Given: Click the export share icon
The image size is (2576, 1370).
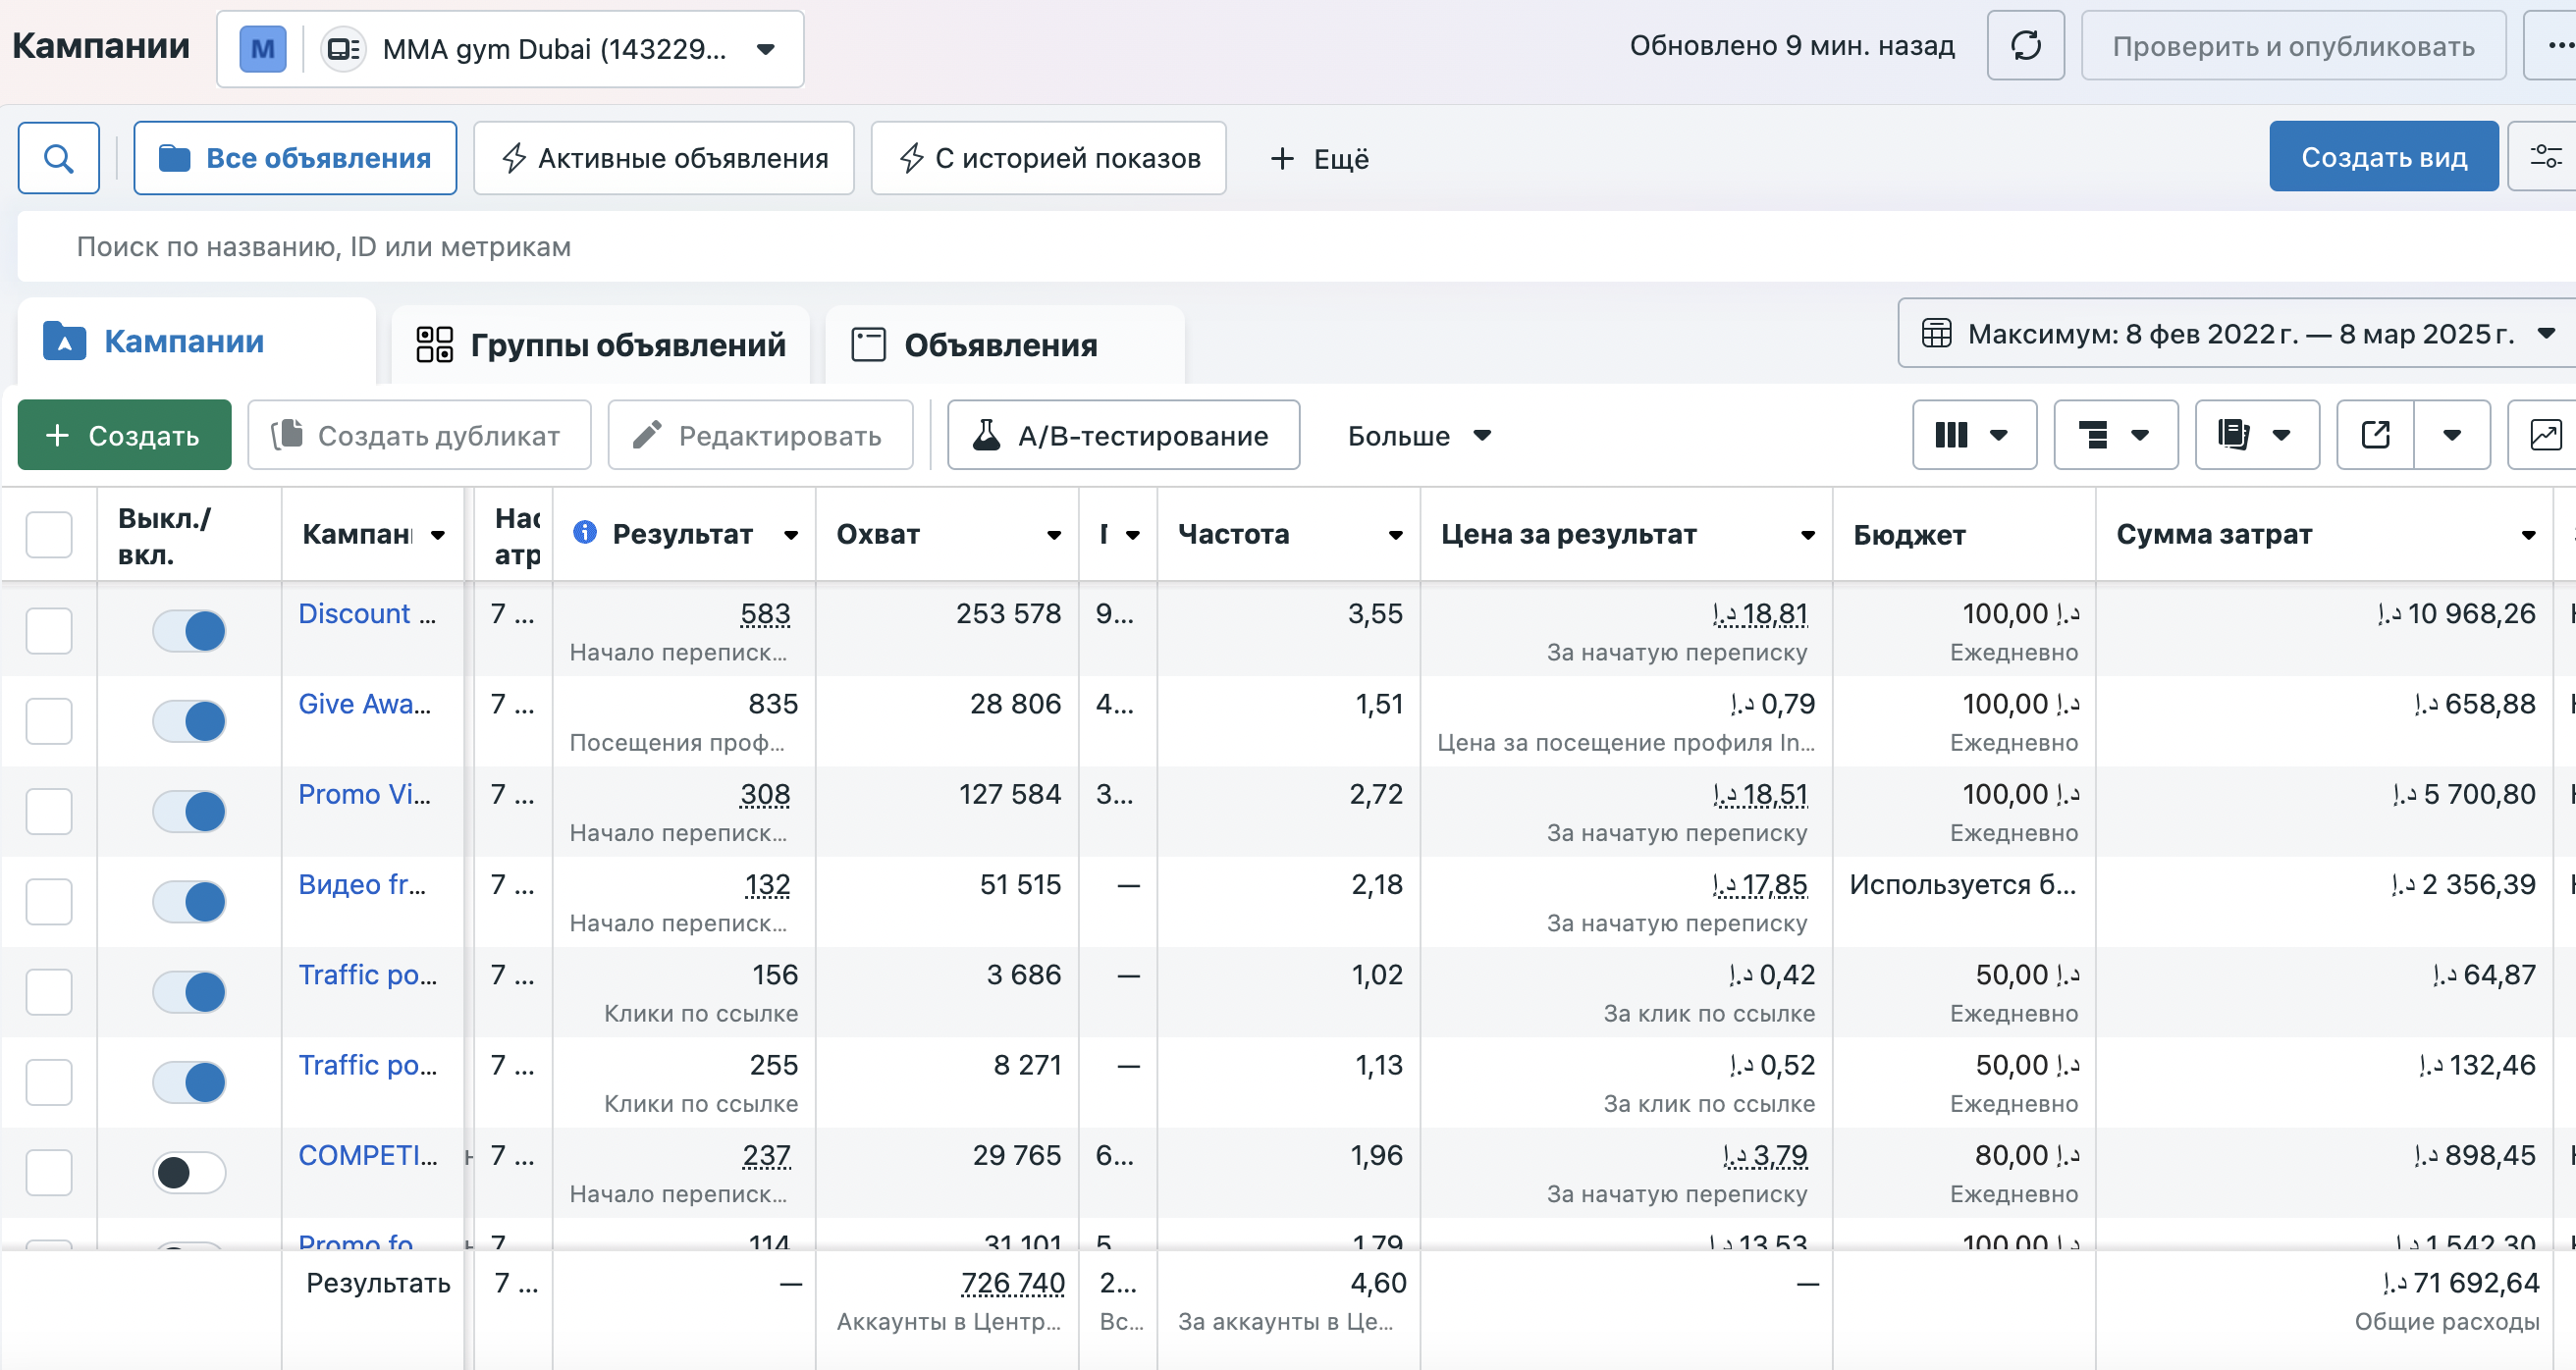Looking at the screenshot, I should 2375,435.
